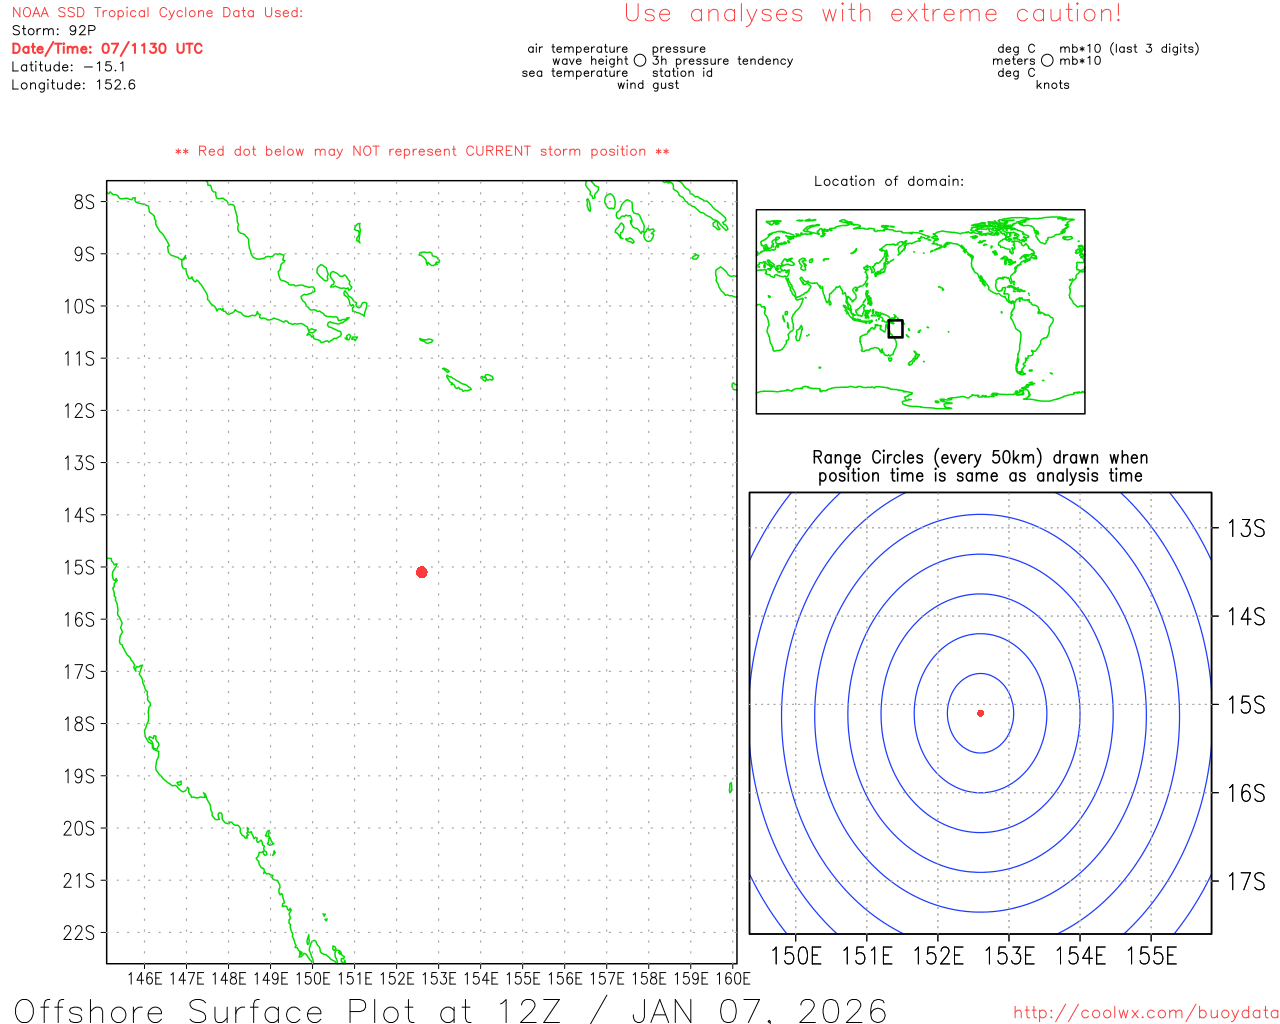1280x1024 pixels.
Task: Click the station legend circle near 'wave height'
Action: pyautogui.click(x=640, y=60)
